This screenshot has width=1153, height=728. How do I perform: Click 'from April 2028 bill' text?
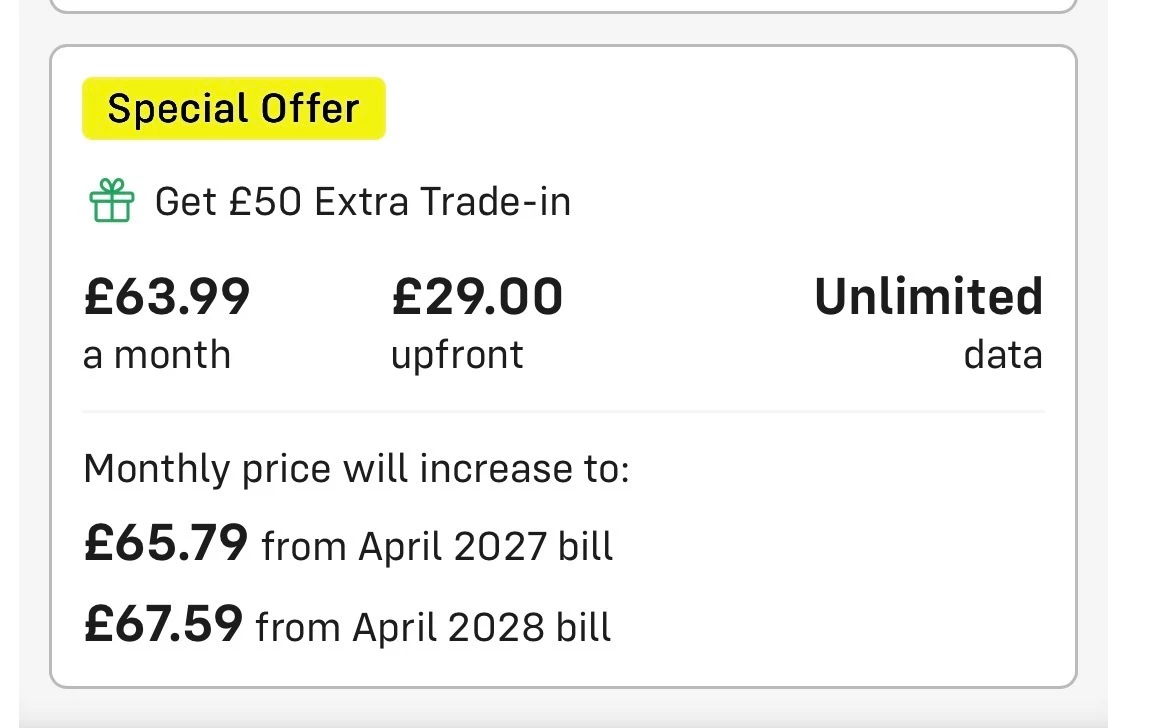tap(433, 627)
